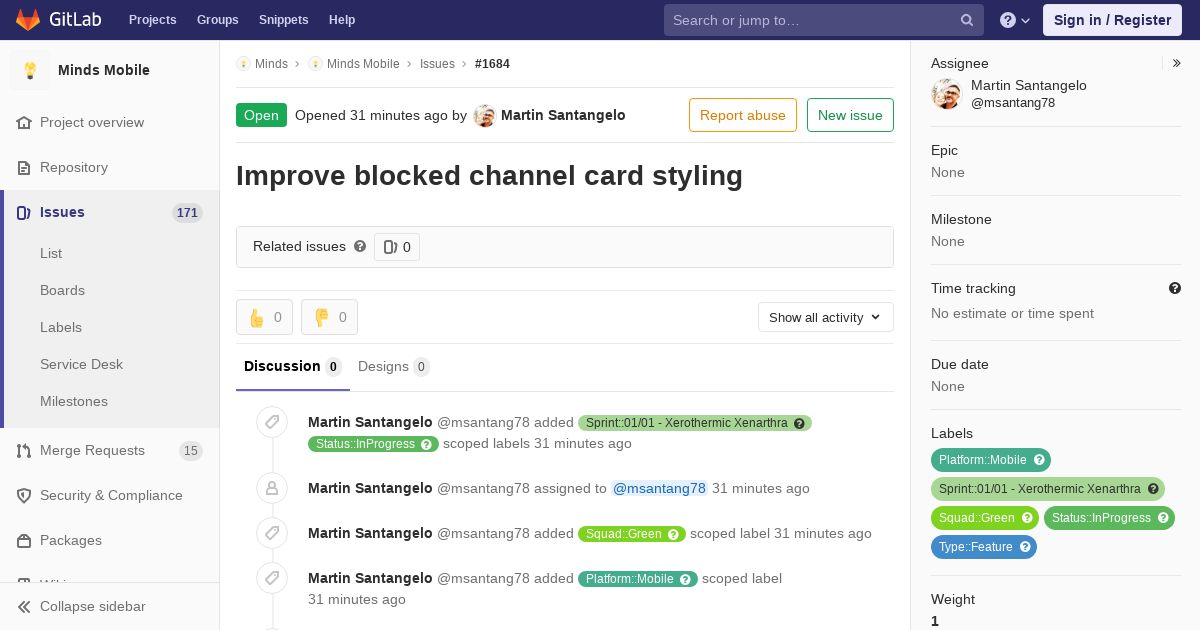This screenshot has width=1200, height=630.
Task: Click Time tracking help icon
Action: [x=1175, y=288]
